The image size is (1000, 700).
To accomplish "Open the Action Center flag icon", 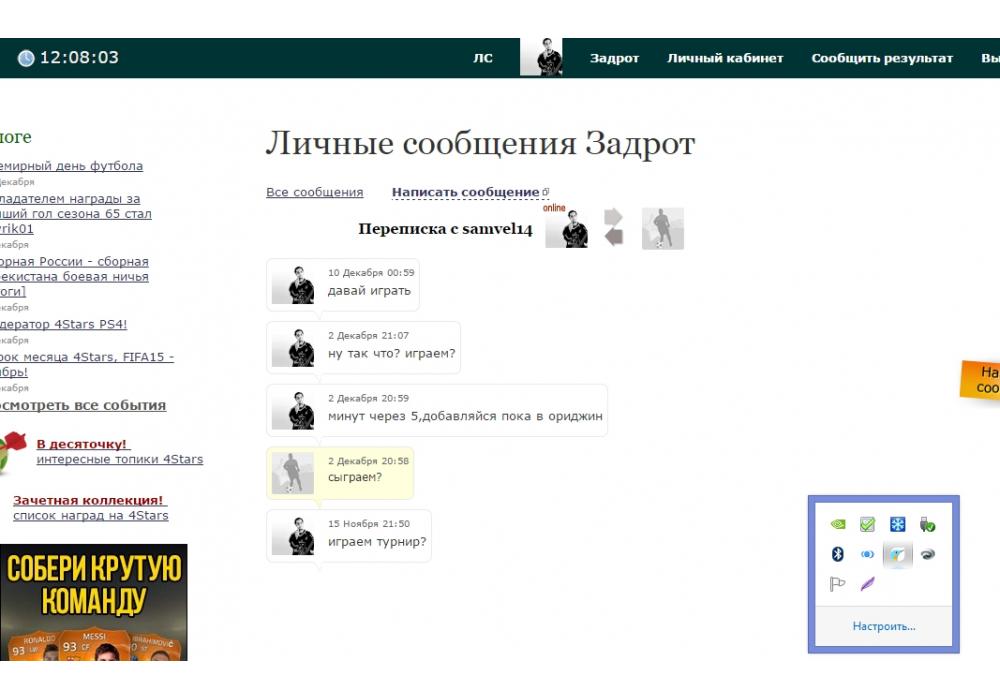I will click(x=838, y=584).
